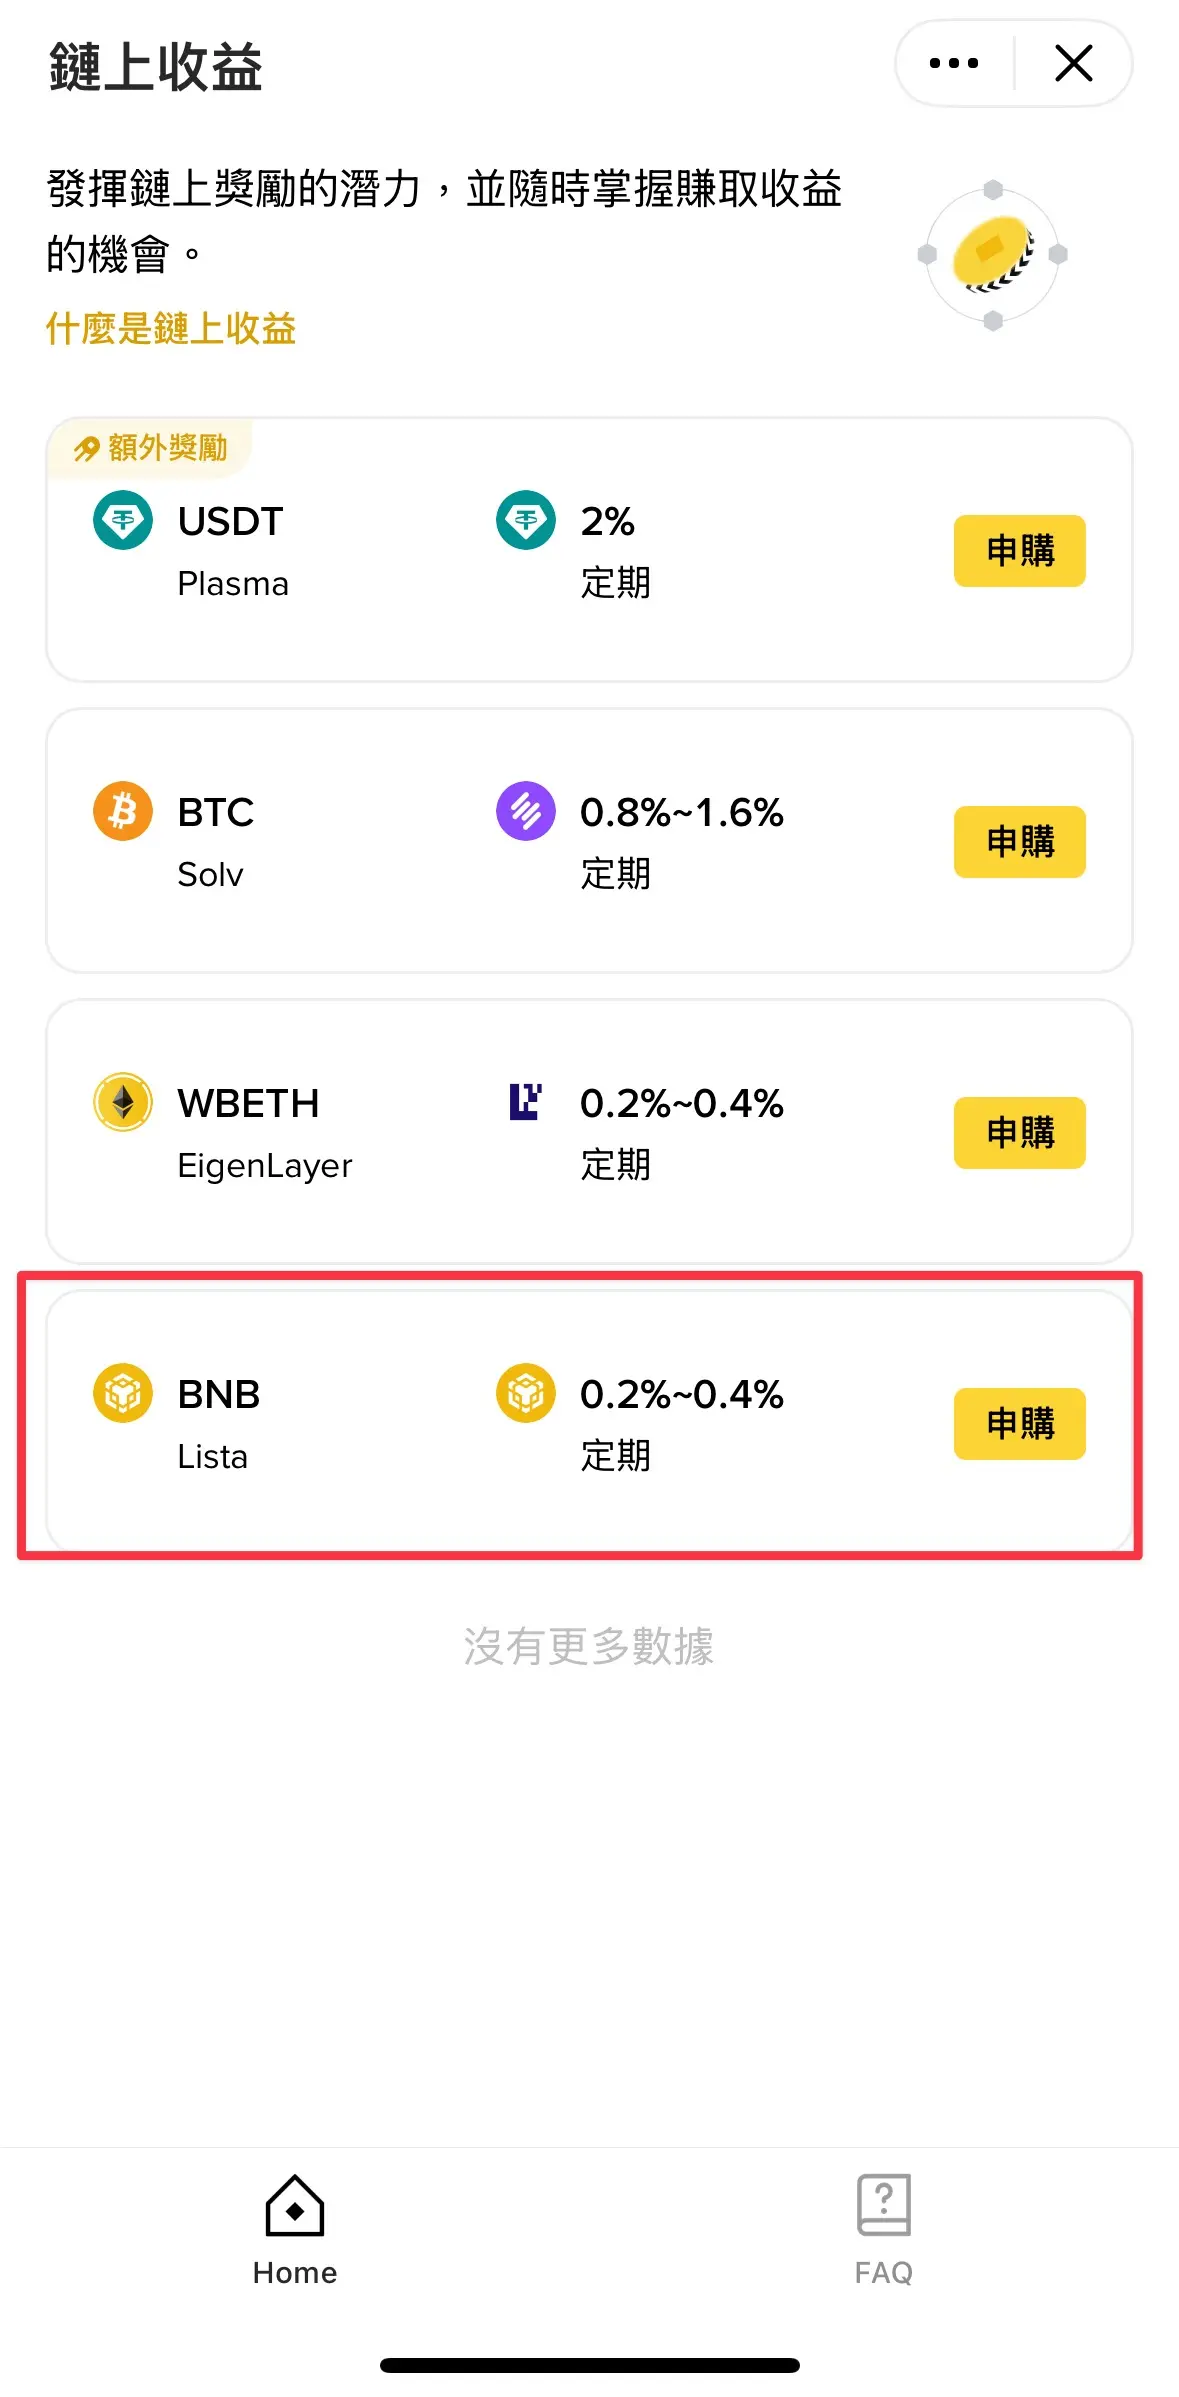Tap the WBETH coin icon
The image size is (1179, 2397).
point(123,1102)
